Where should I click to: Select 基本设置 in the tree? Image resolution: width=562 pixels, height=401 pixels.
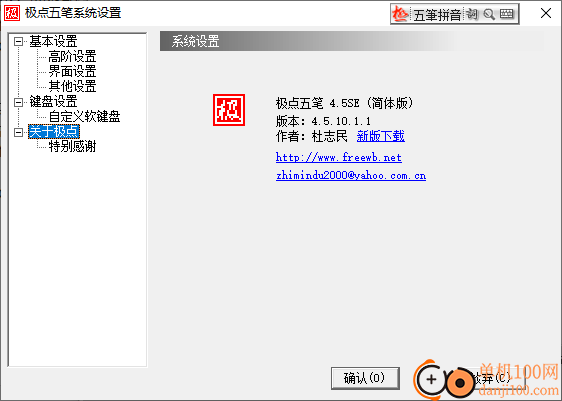(53, 41)
